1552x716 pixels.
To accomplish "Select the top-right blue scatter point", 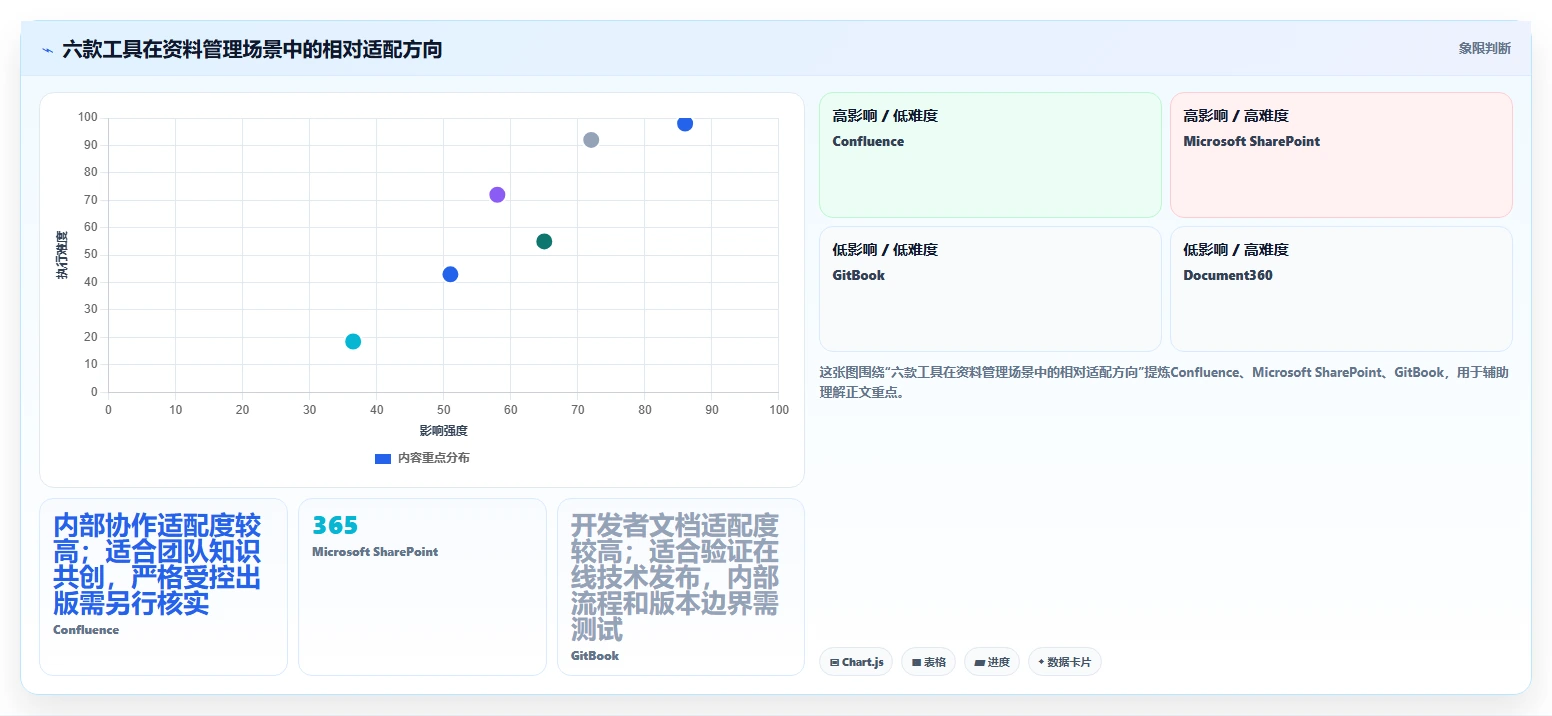I will (685, 123).
